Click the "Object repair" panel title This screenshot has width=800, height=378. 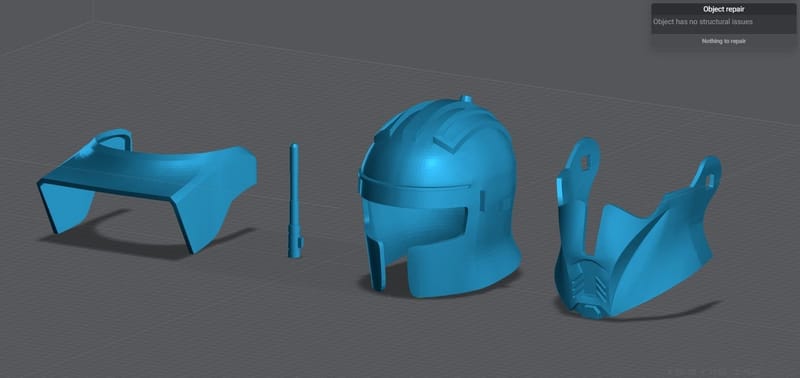pos(723,9)
